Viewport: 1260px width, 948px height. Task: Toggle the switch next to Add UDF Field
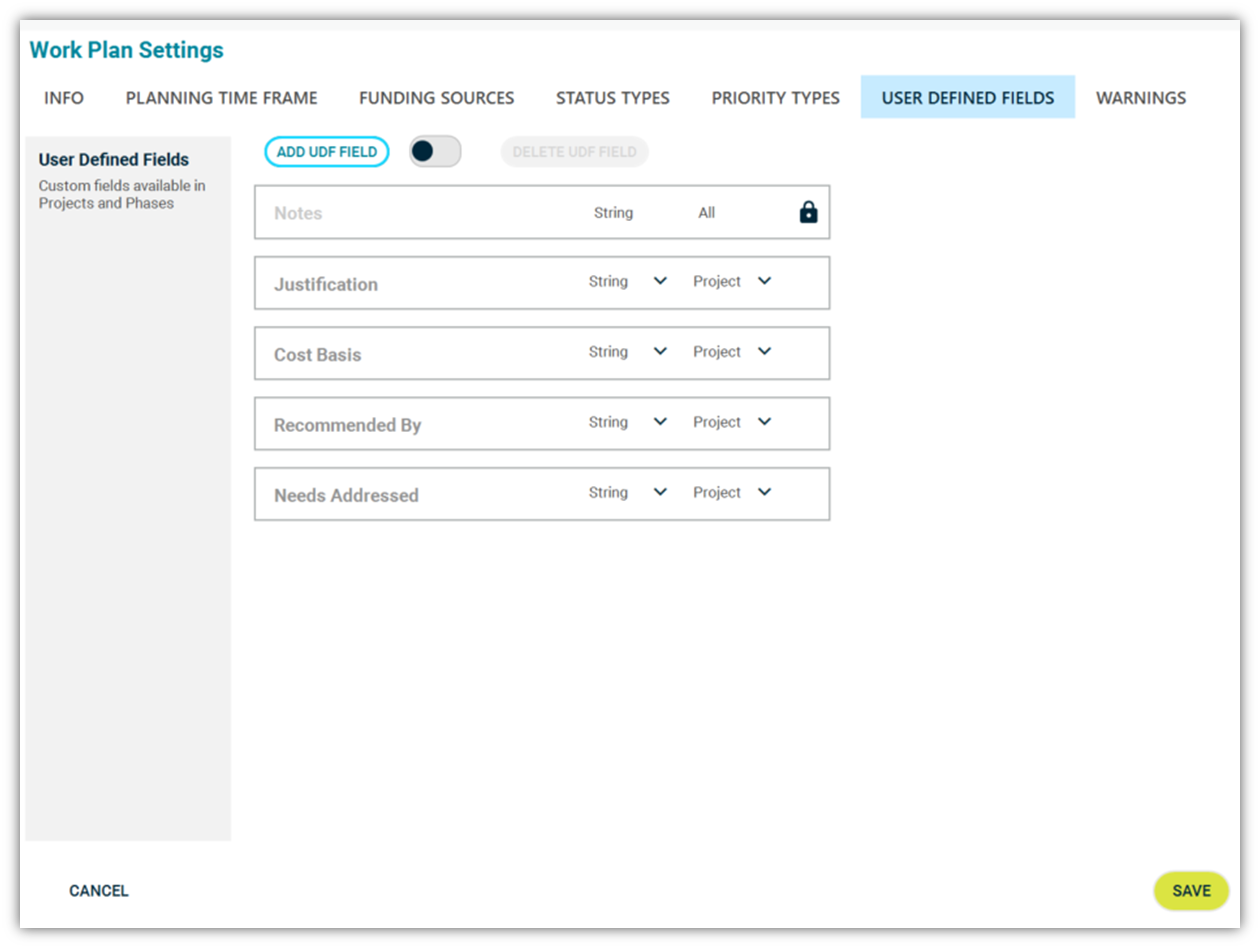[x=435, y=152]
